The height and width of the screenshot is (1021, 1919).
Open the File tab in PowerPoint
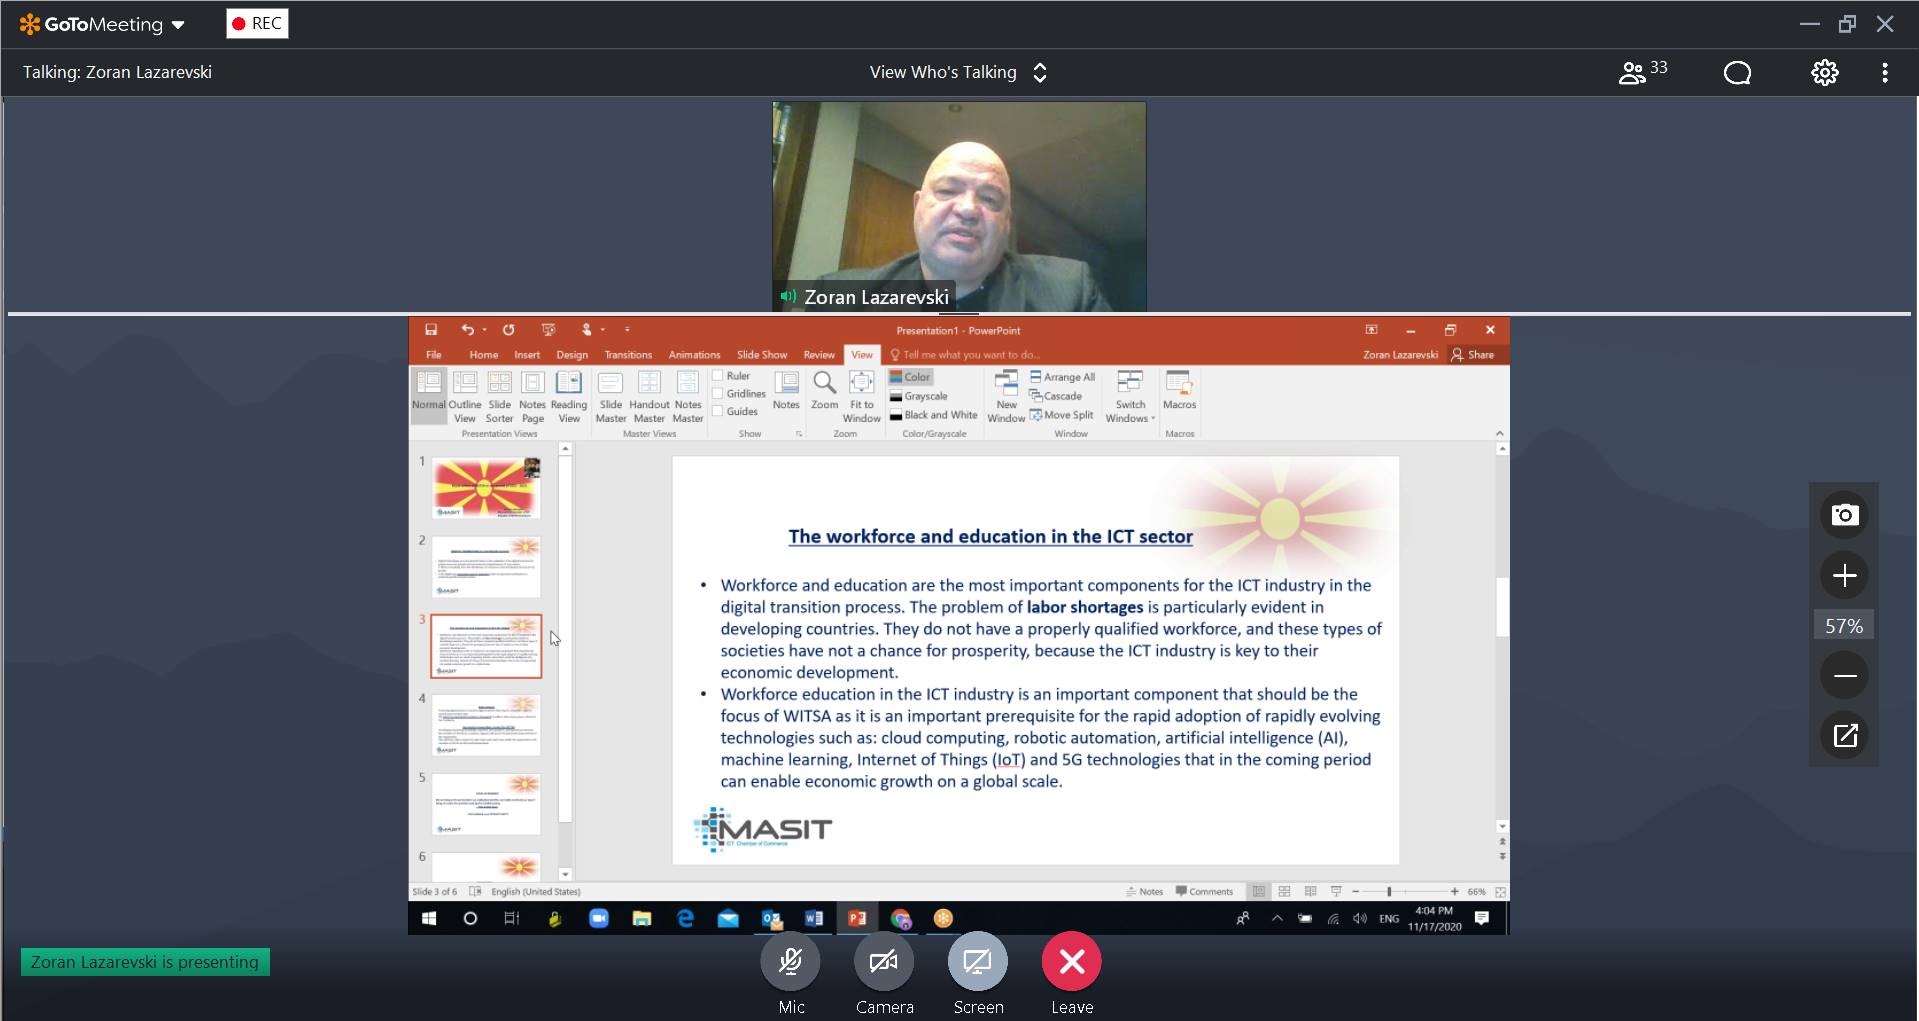click(433, 355)
